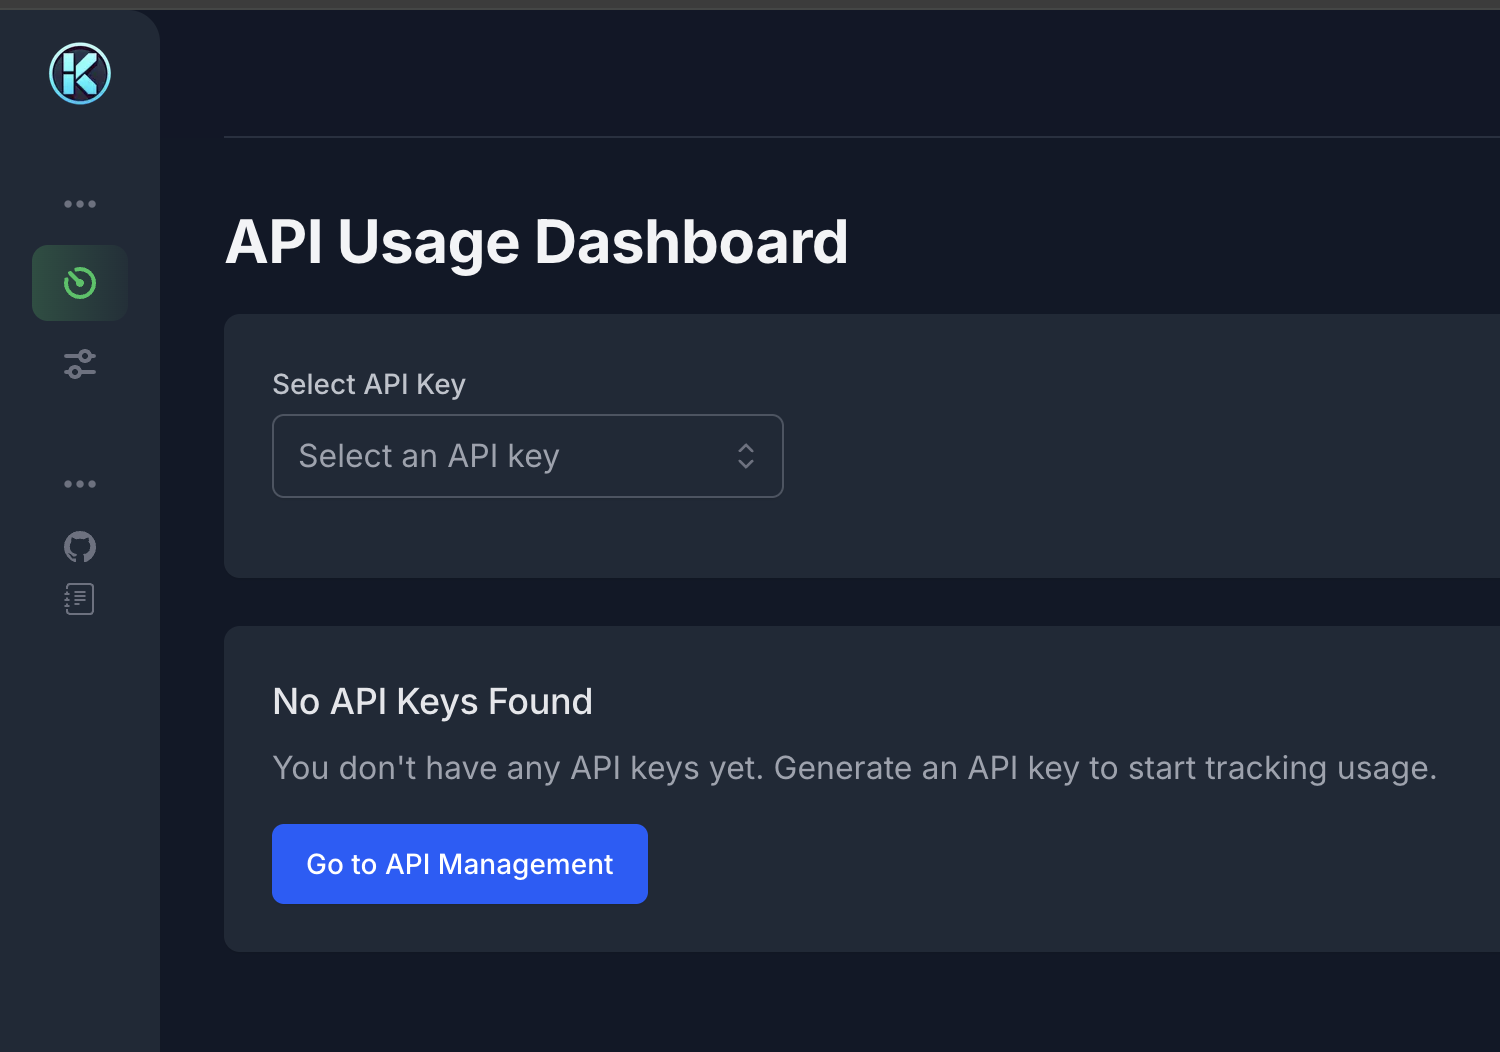
Task: Click the 'Select API Key' field label
Action: tap(369, 384)
